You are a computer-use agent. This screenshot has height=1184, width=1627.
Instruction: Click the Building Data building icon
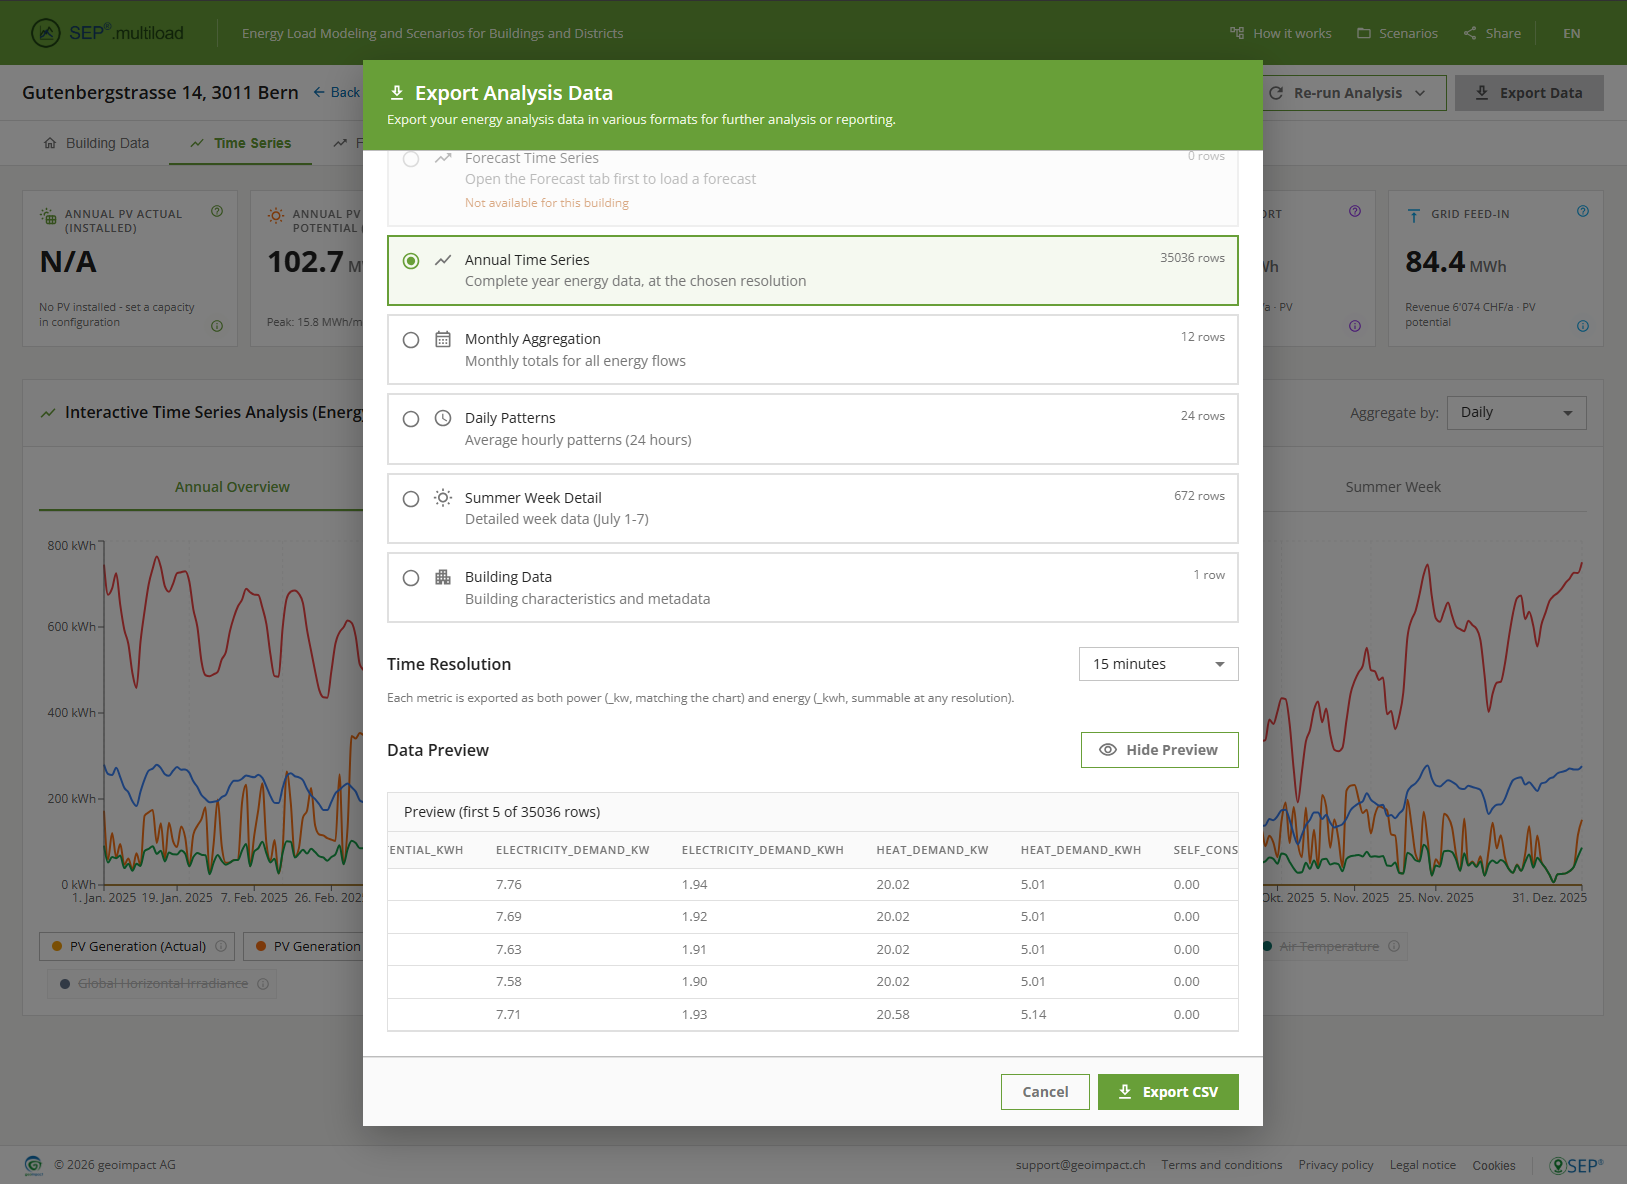tap(443, 577)
